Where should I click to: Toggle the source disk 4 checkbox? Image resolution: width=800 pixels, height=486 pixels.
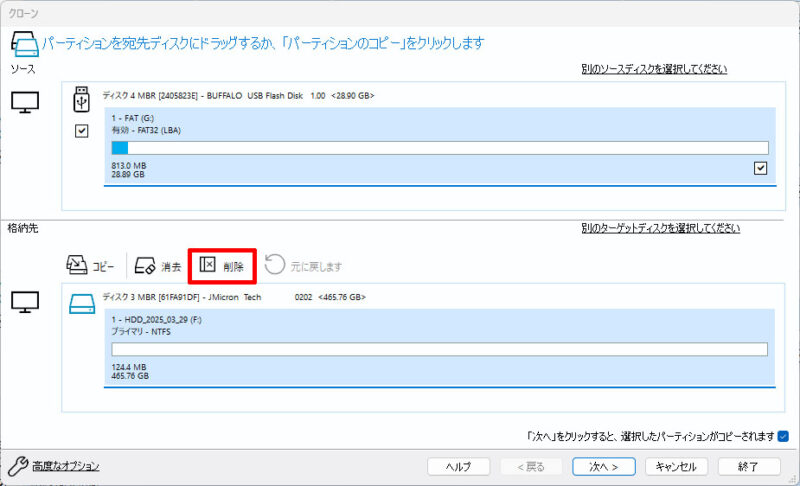[82, 131]
